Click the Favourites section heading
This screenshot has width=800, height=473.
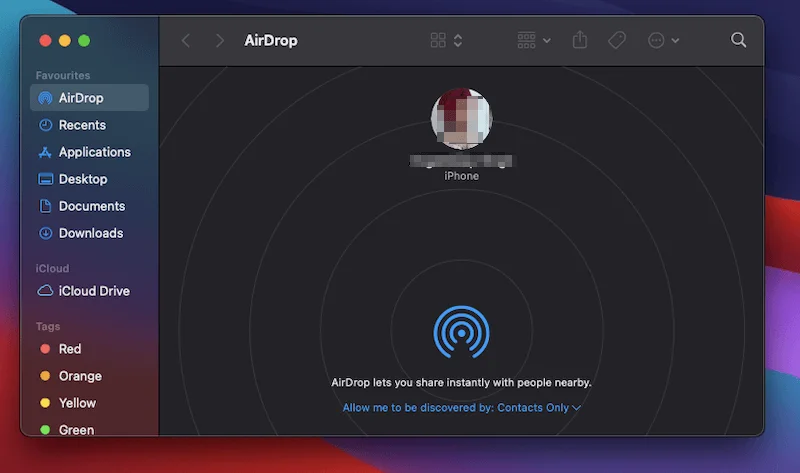pos(63,76)
